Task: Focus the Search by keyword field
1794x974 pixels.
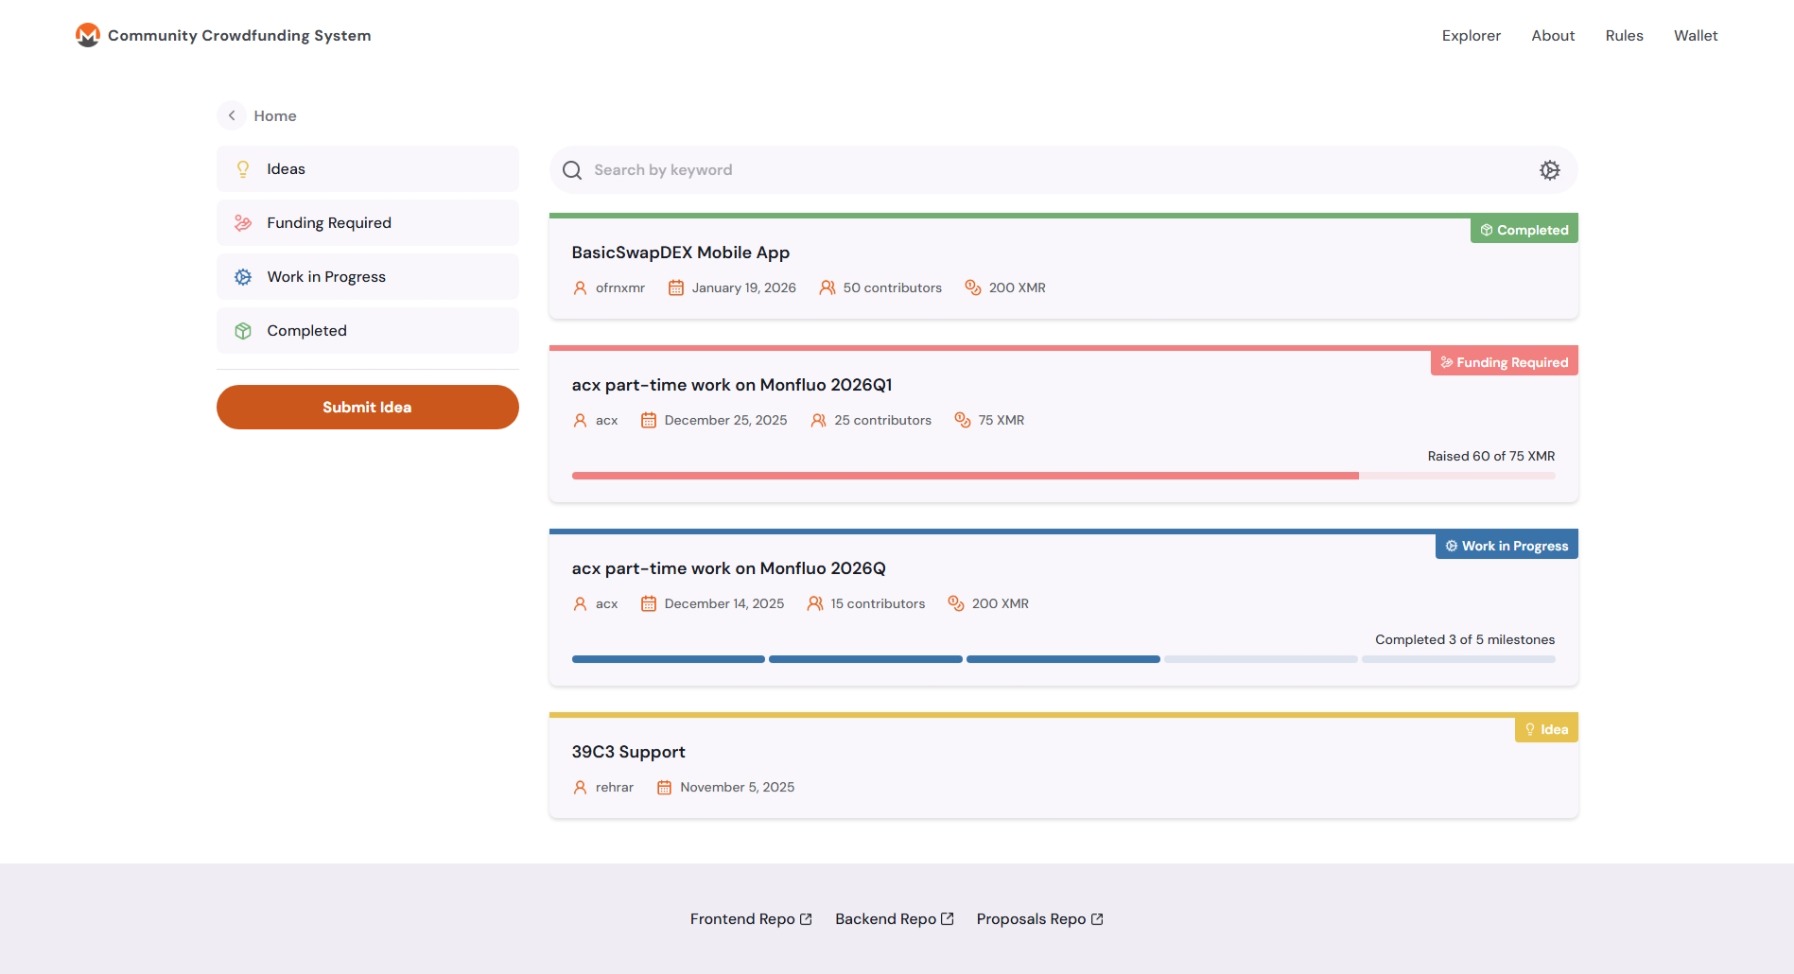Action: (1063, 170)
